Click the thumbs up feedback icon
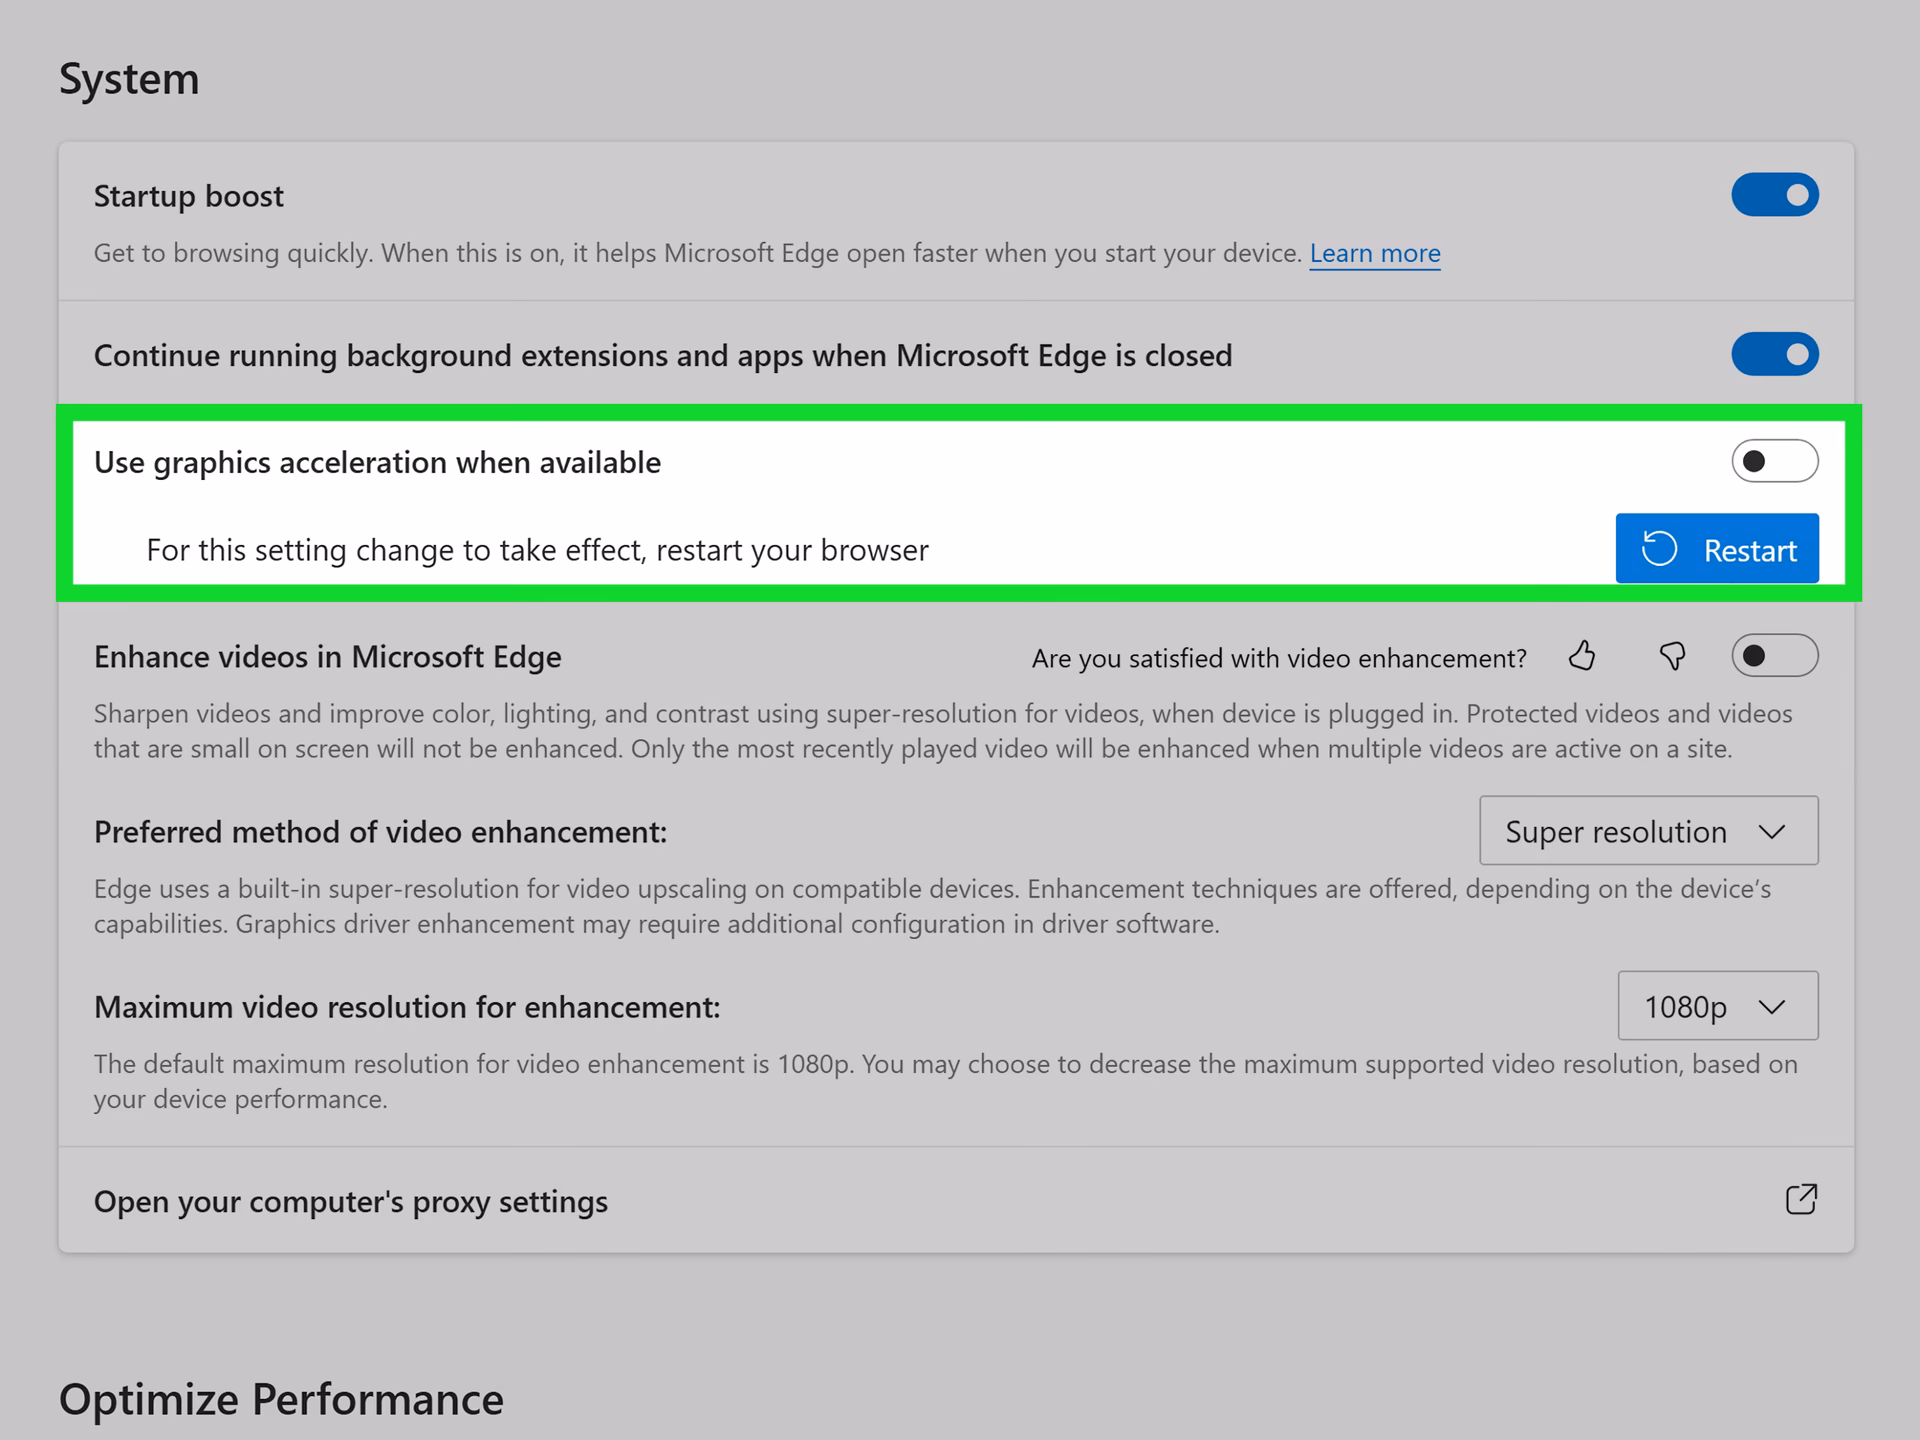Image resolution: width=1920 pixels, height=1440 pixels. (1582, 656)
